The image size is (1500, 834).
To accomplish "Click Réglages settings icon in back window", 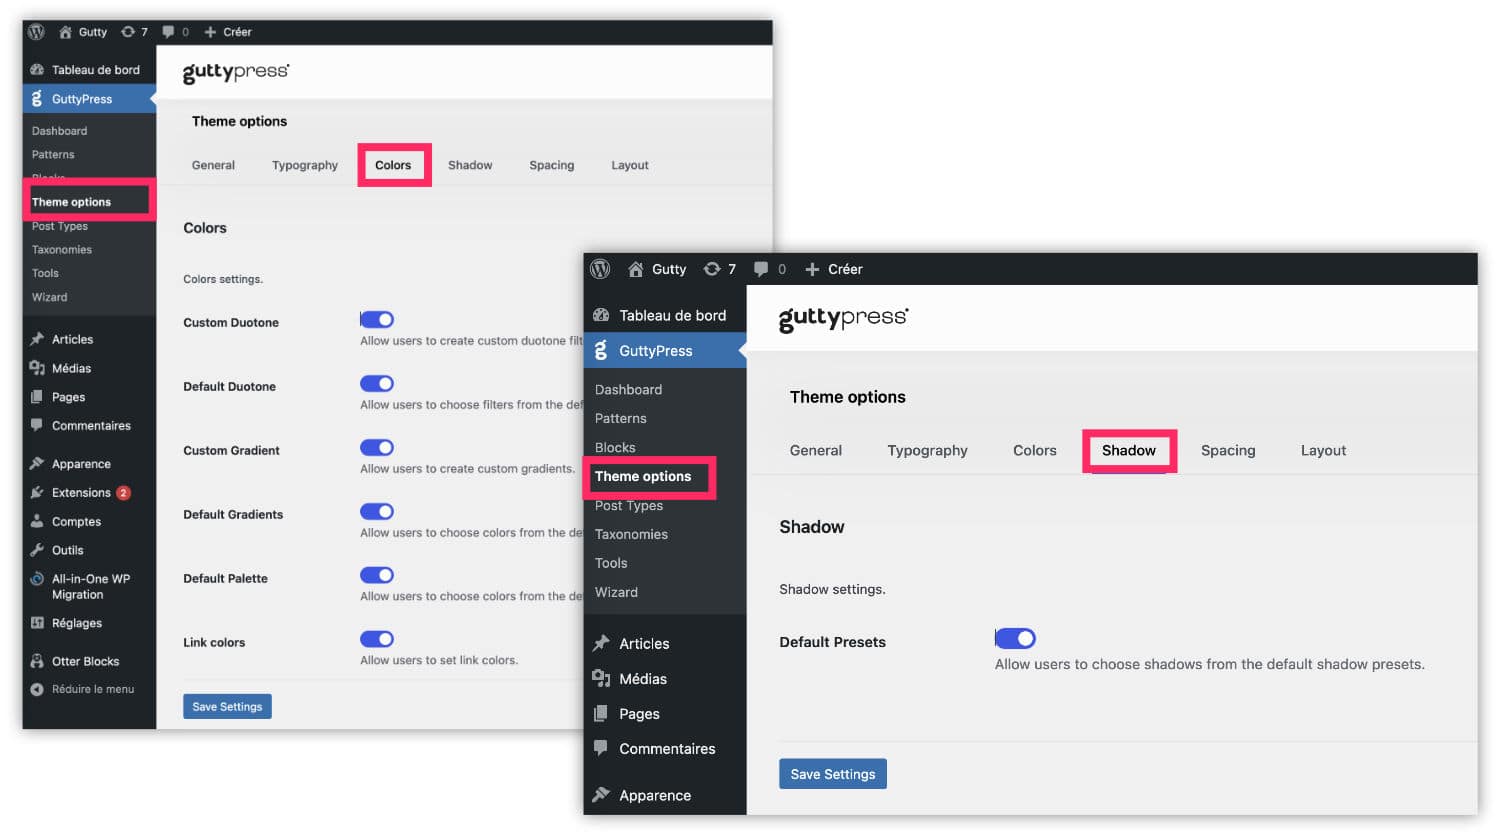I will (37, 623).
